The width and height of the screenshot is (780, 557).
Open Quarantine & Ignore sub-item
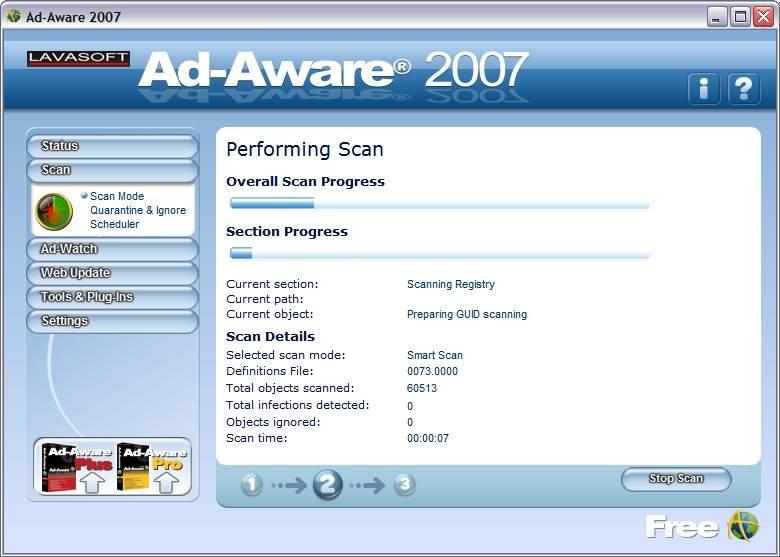[138, 211]
